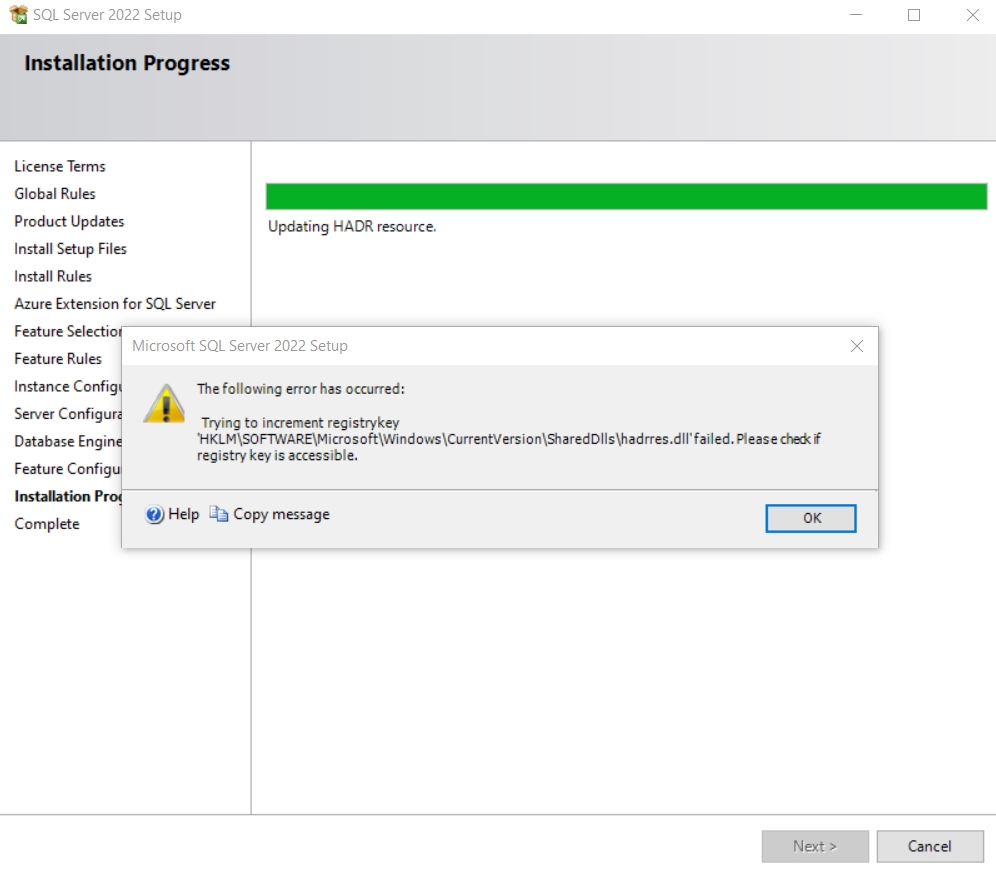The width and height of the screenshot is (996, 870).
Task: Click 'The following error has occurred' text
Action: 300,389
